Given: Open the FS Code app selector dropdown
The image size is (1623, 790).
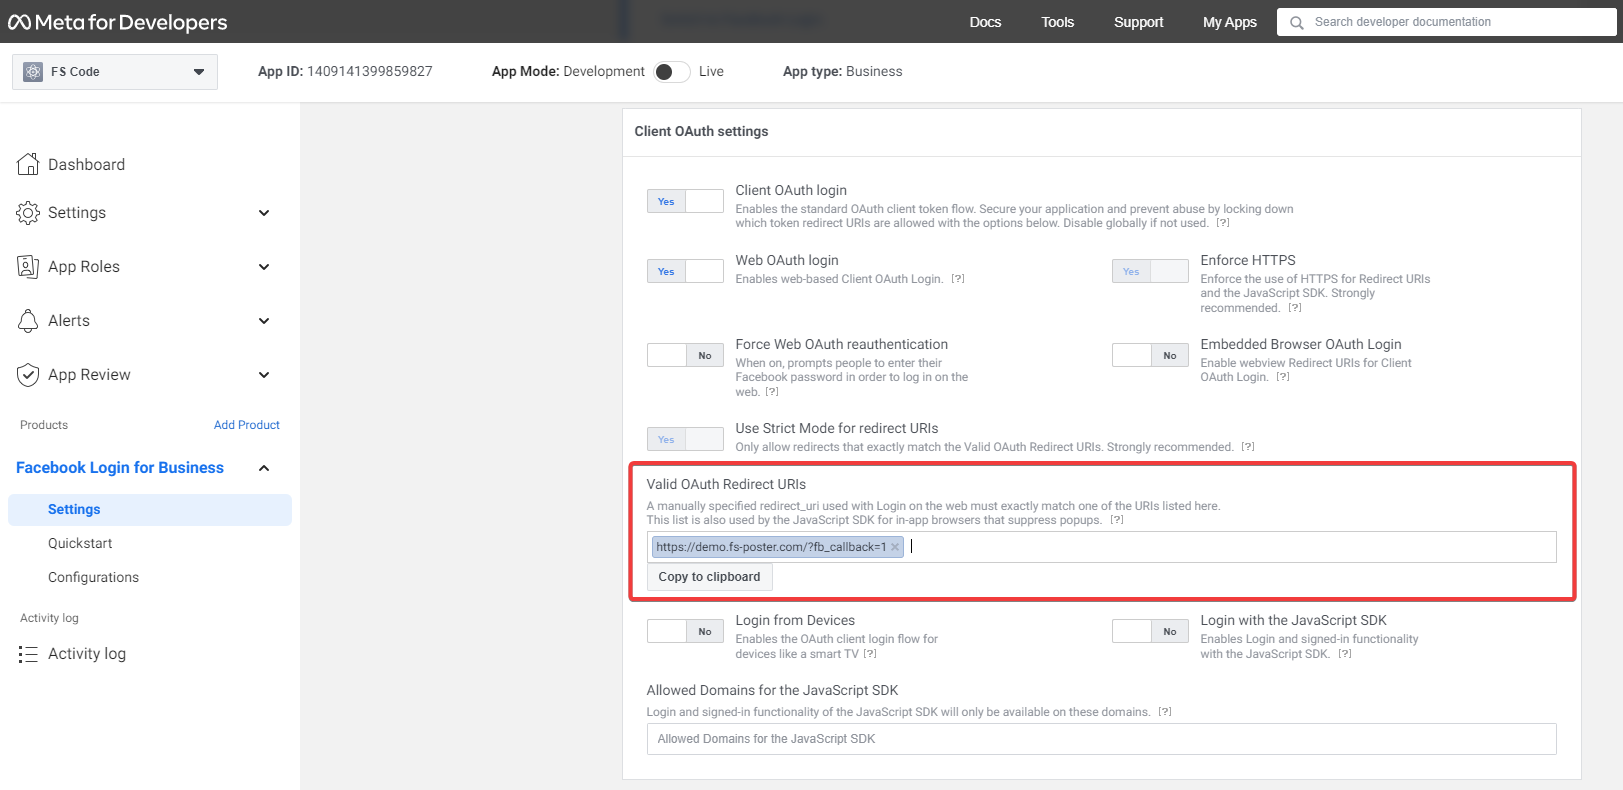Looking at the screenshot, I should tap(115, 72).
